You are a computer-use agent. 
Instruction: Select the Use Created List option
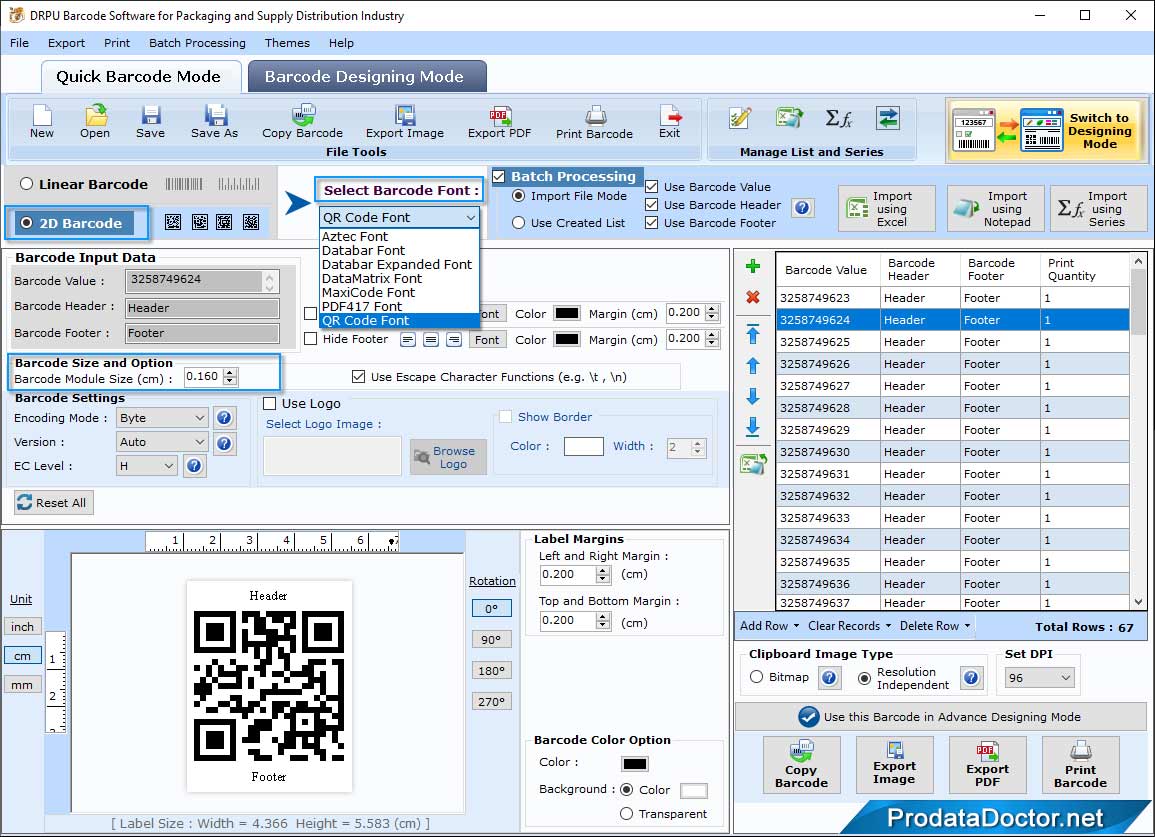519,223
